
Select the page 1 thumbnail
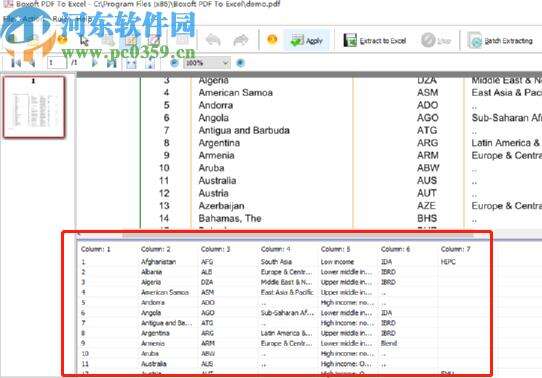[34, 107]
